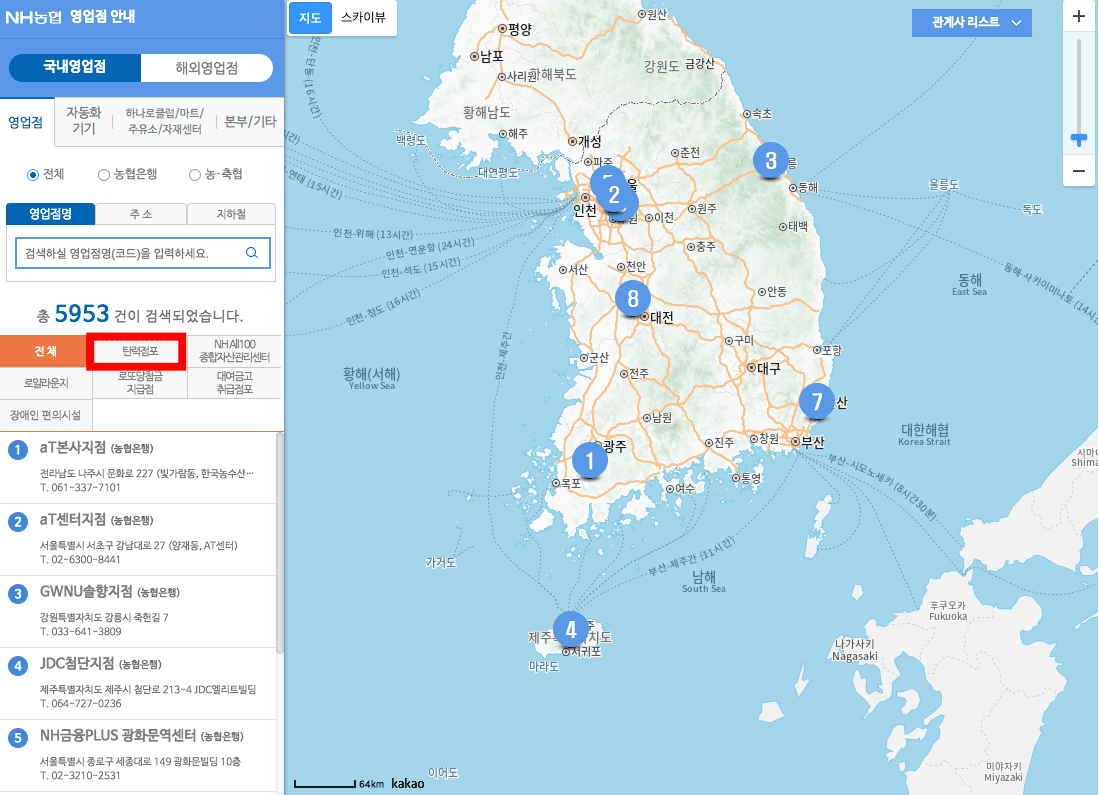Switch map to 지도 view
Viewport: 1099px width, 795px height.
click(x=310, y=18)
